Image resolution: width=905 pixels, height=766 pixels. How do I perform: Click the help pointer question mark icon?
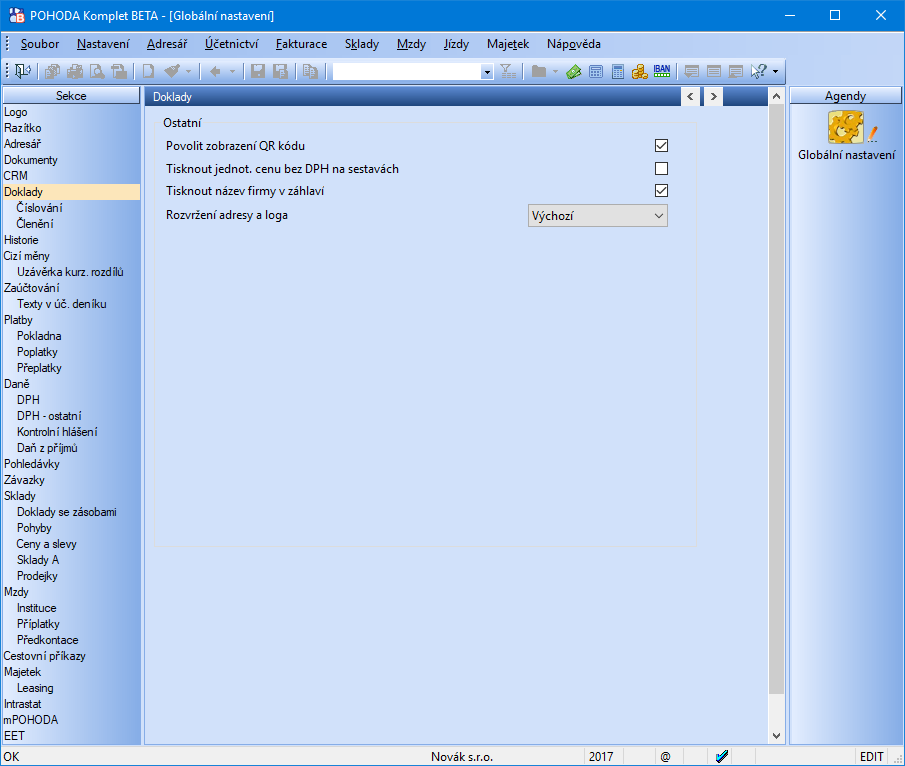758,71
